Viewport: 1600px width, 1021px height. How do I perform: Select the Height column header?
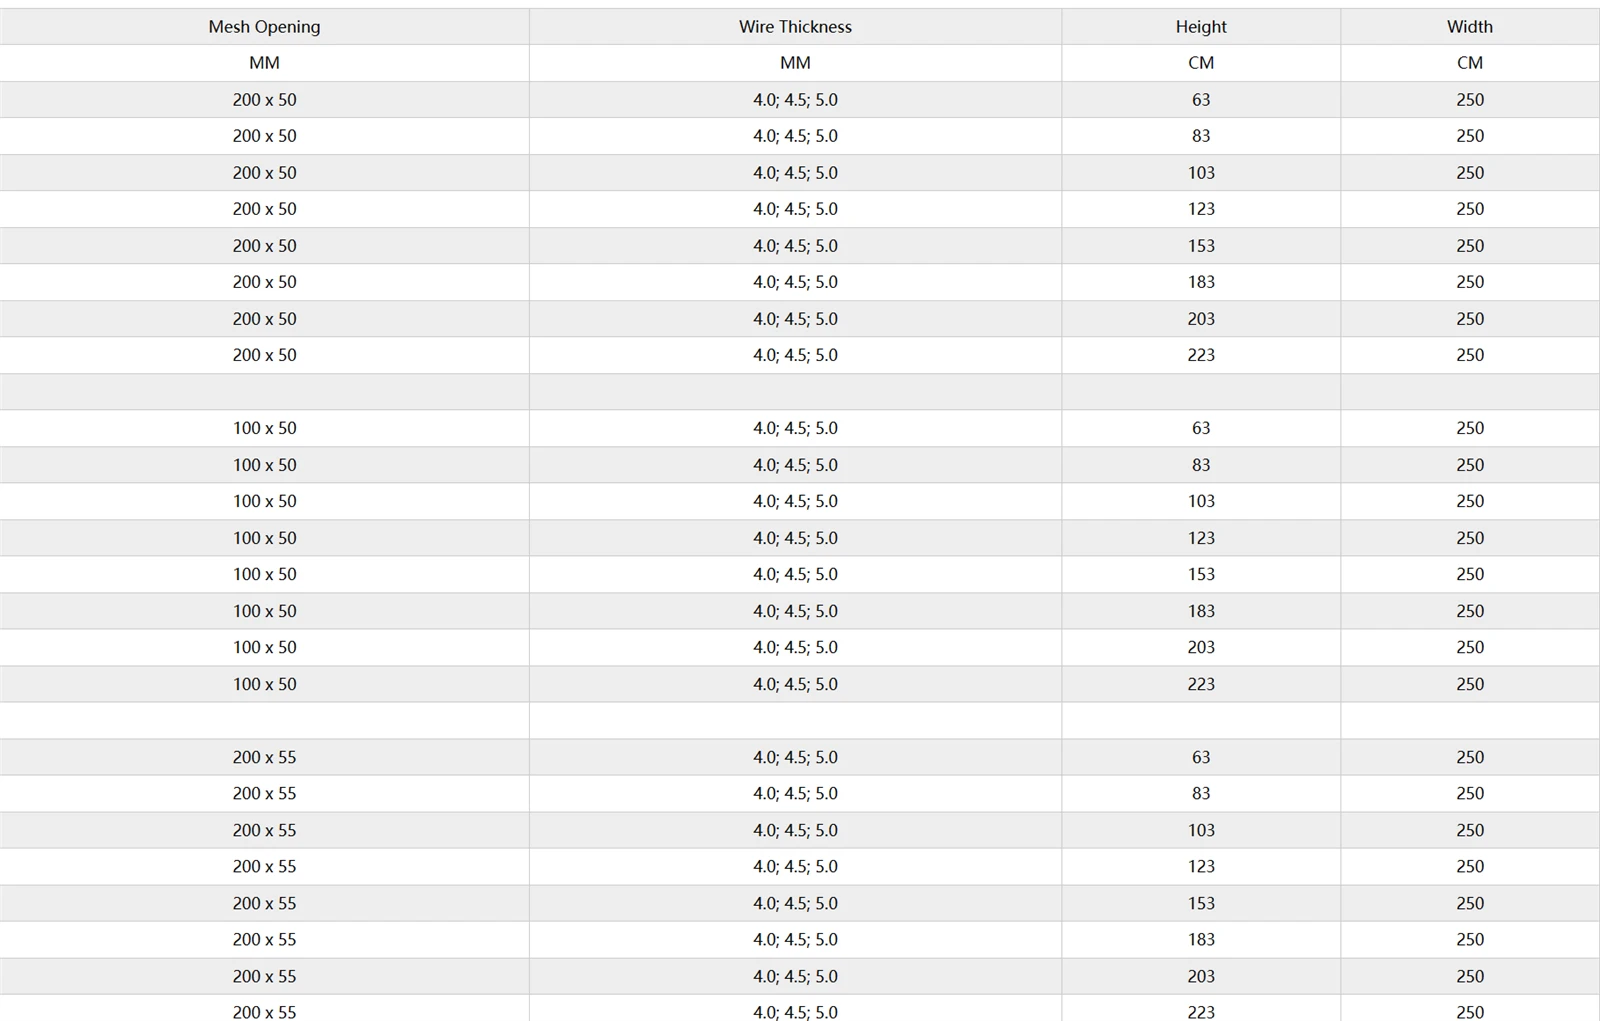[1201, 27]
